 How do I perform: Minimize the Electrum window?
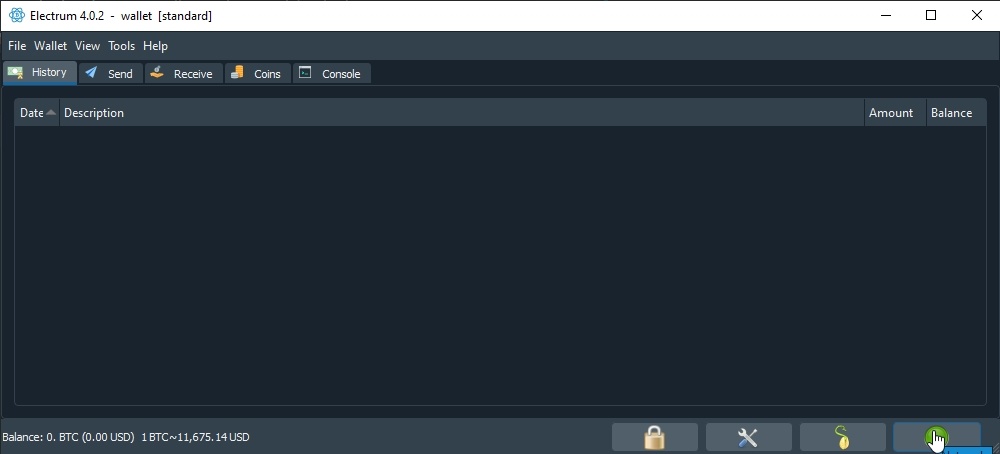coord(886,15)
